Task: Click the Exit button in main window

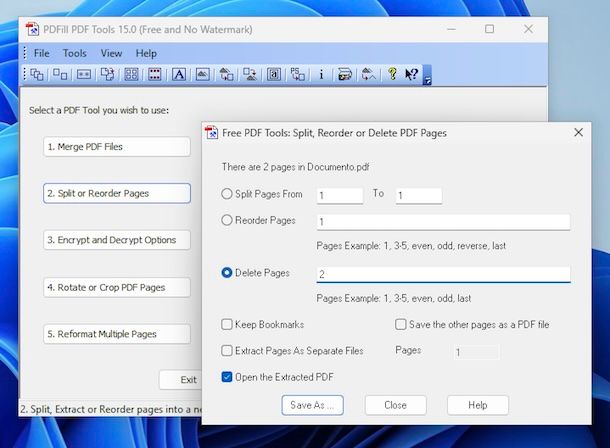Action: pos(181,380)
